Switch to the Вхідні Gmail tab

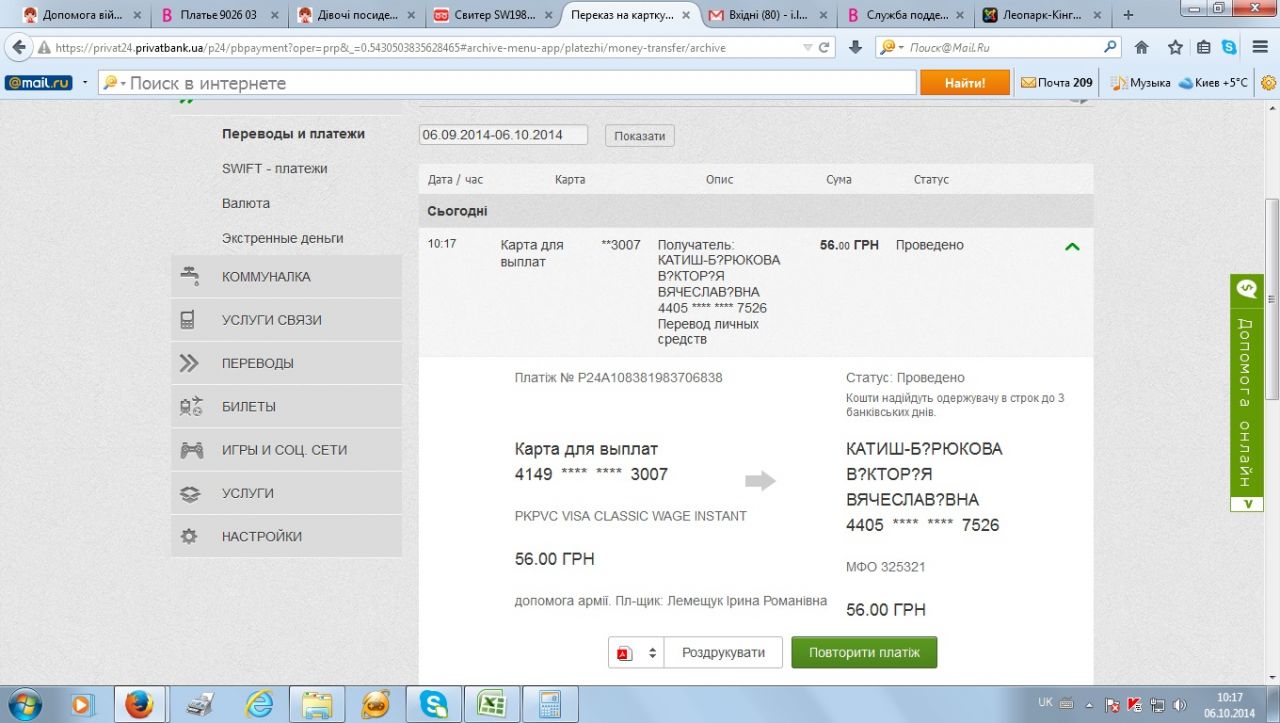(765, 15)
